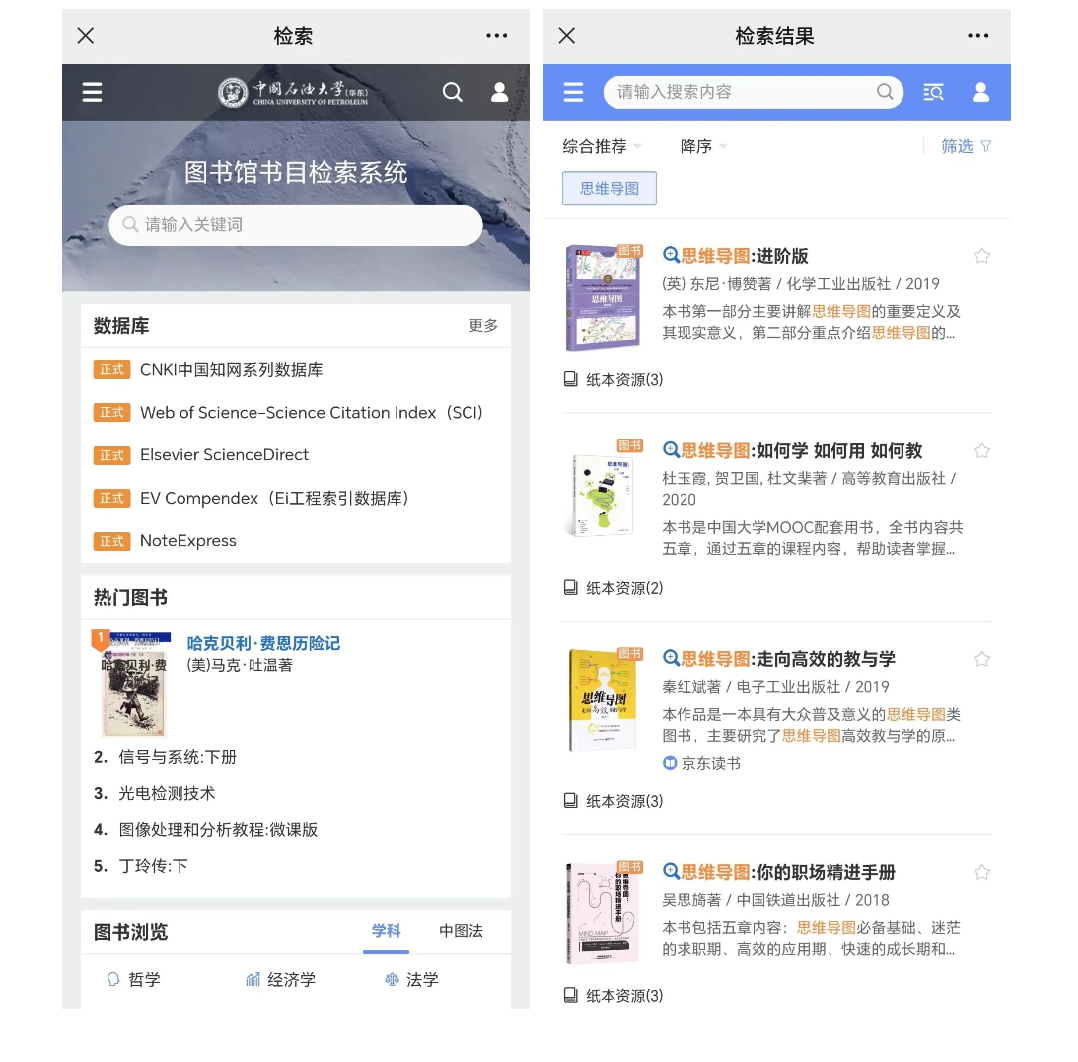Click magnifier inside results search box

[x=886, y=91]
